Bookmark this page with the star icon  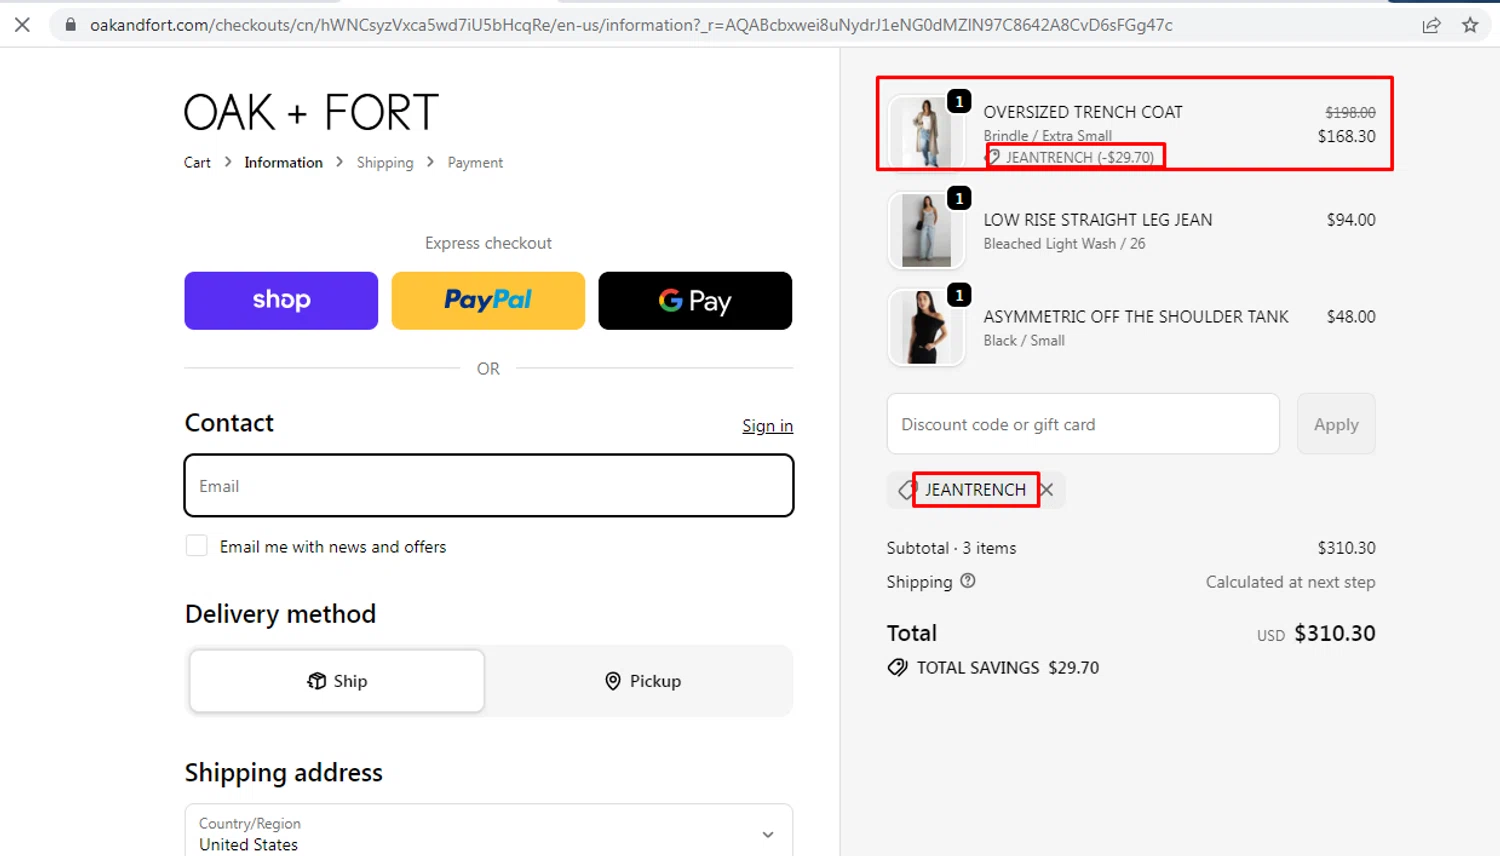coord(1470,25)
